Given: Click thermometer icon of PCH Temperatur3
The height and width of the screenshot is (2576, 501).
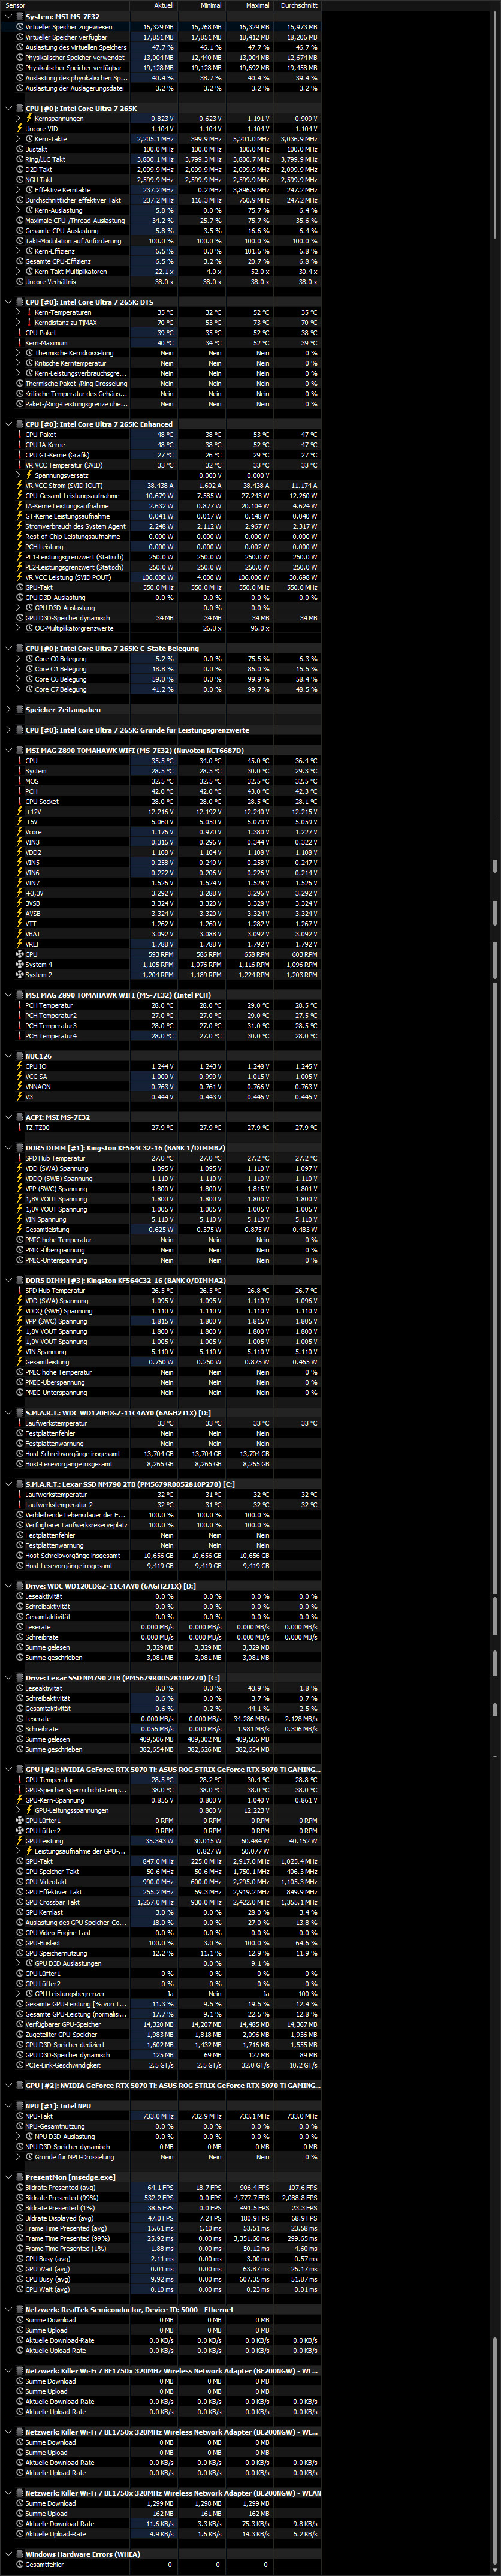Looking at the screenshot, I should (20, 1025).
